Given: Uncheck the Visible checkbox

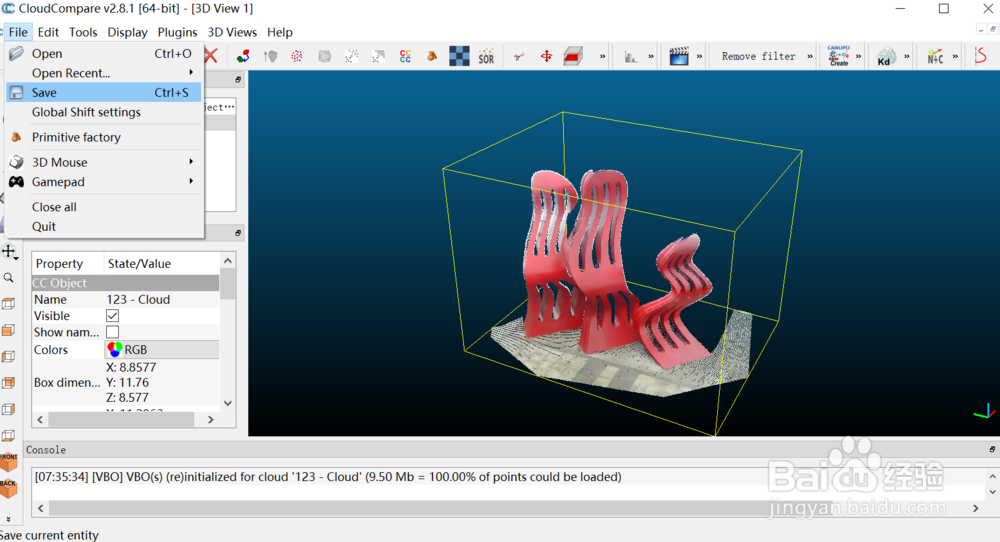Looking at the screenshot, I should click(x=112, y=316).
